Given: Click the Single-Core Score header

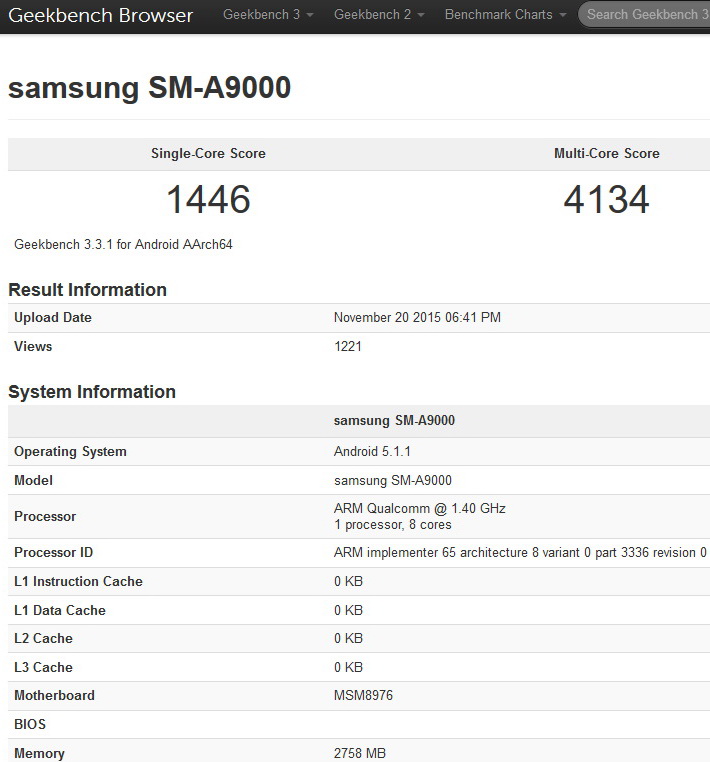Looking at the screenshot, I should click(x=208, y=154).
